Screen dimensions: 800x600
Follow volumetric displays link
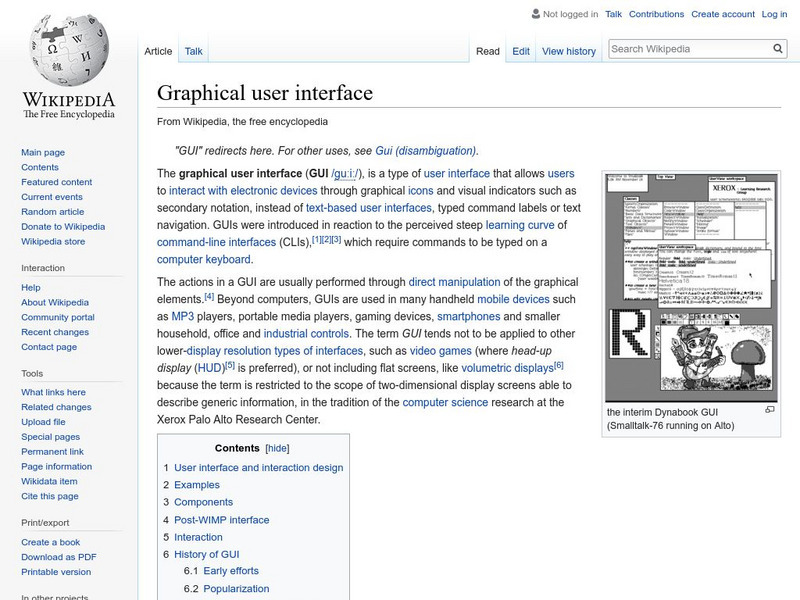tap(508, 368)
